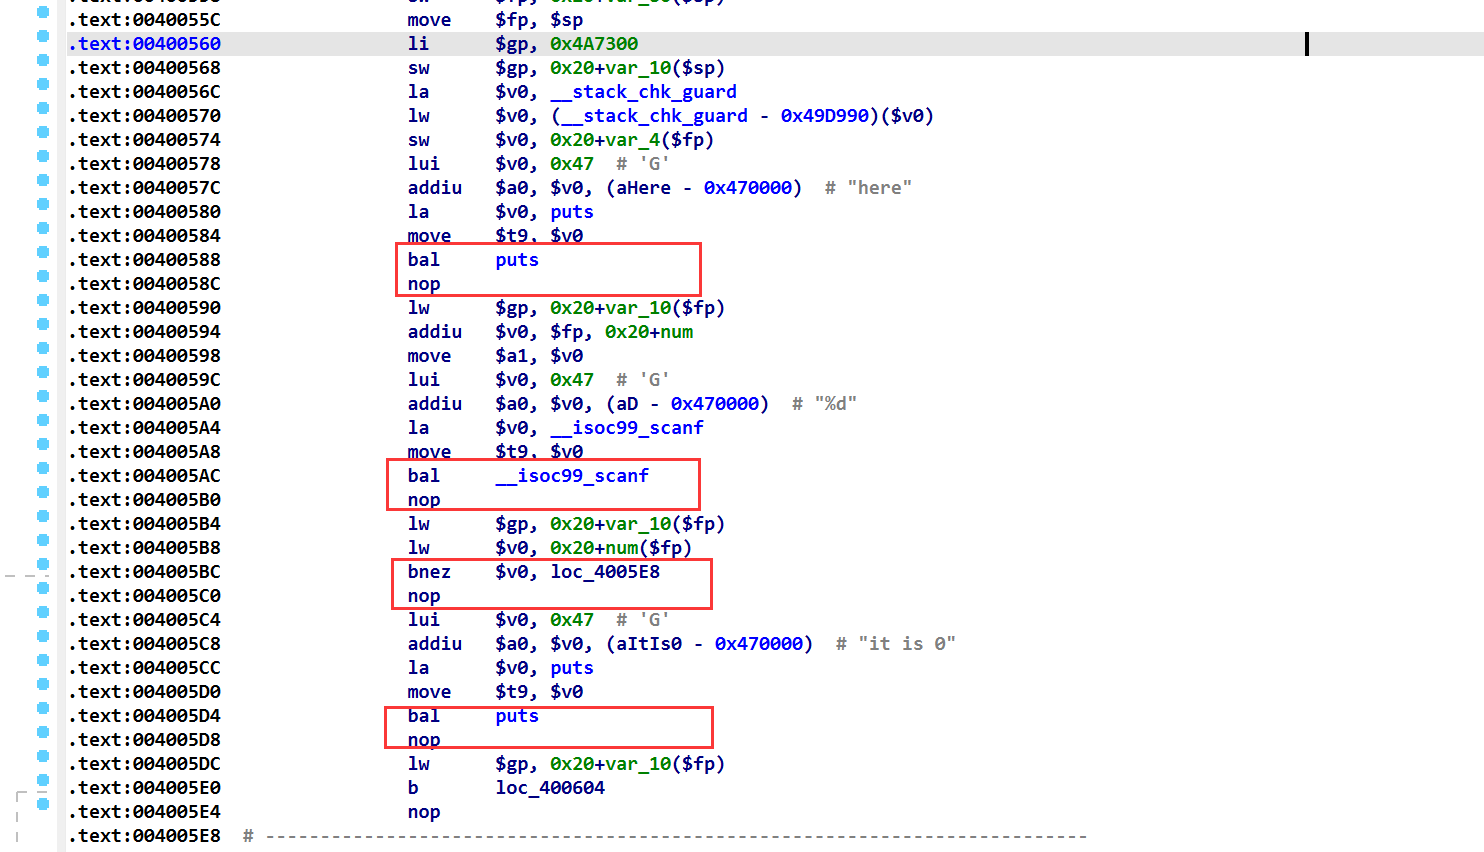This screenshot has height=852, width=1484.
Task: Jump to loc_4005E8 branch target
Action: (605, 572)
